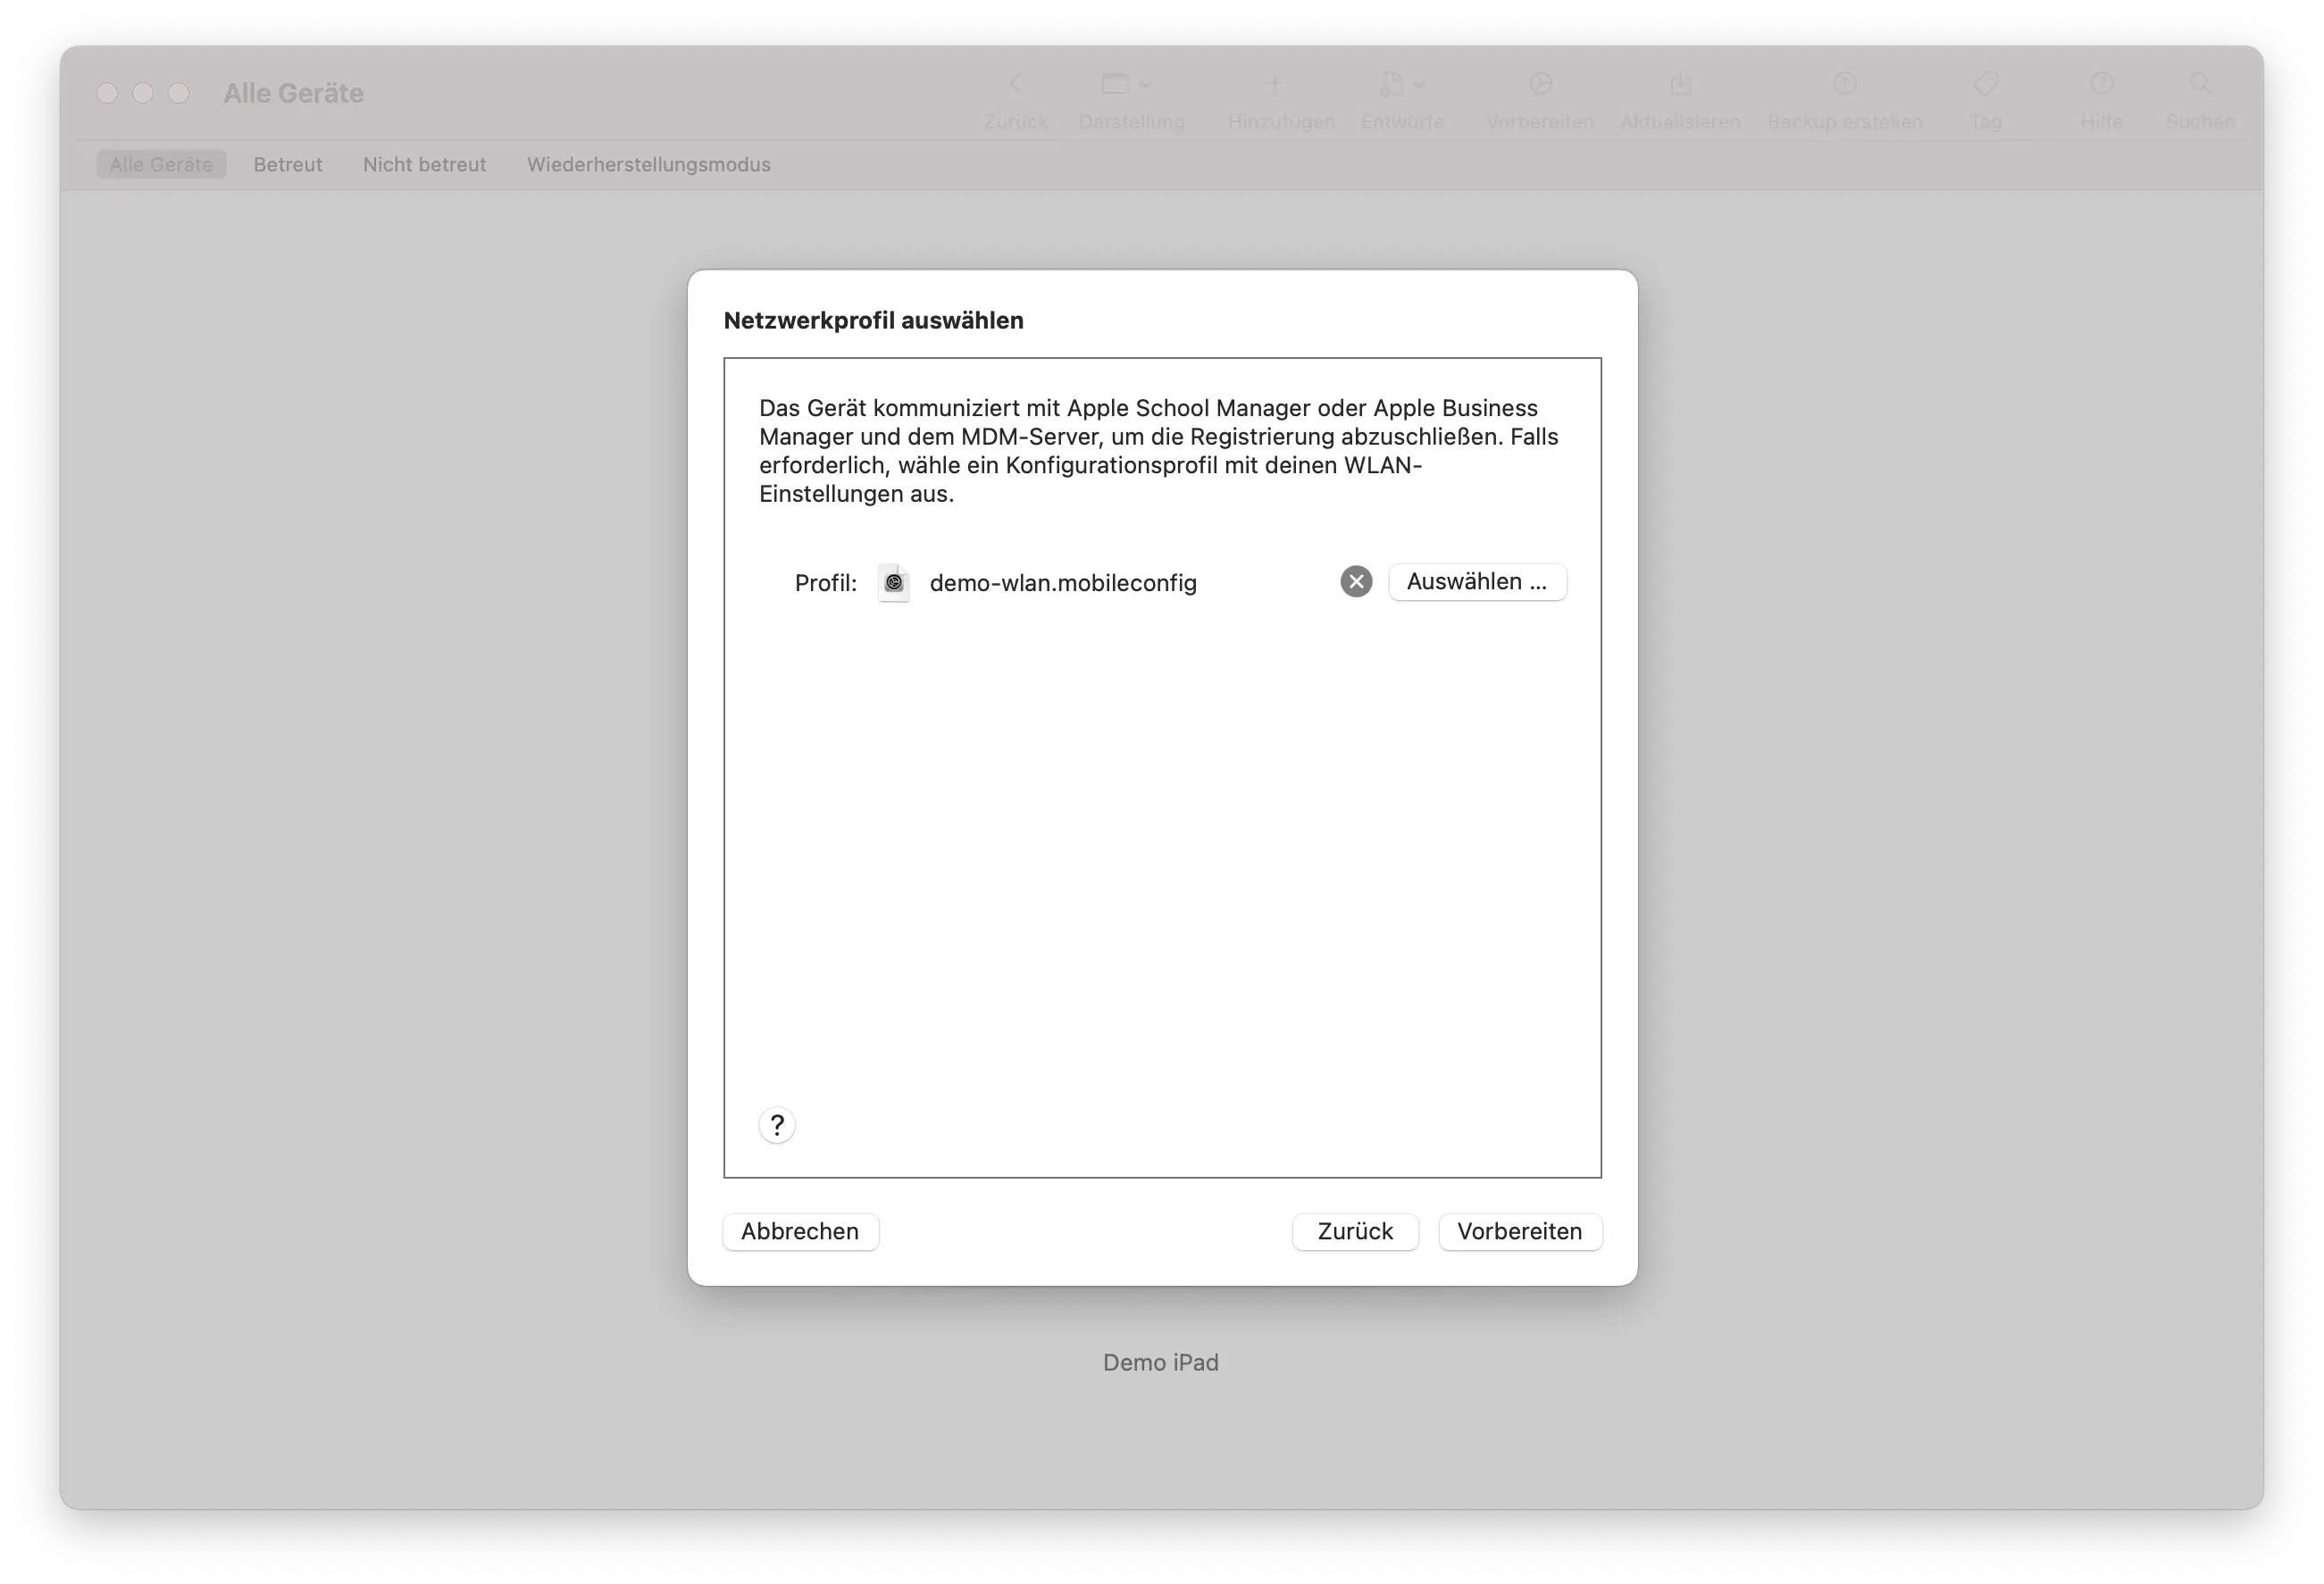Open the Alle Geräte view
This screenshot has height=1584, width=2324.
tap(161, 164)
